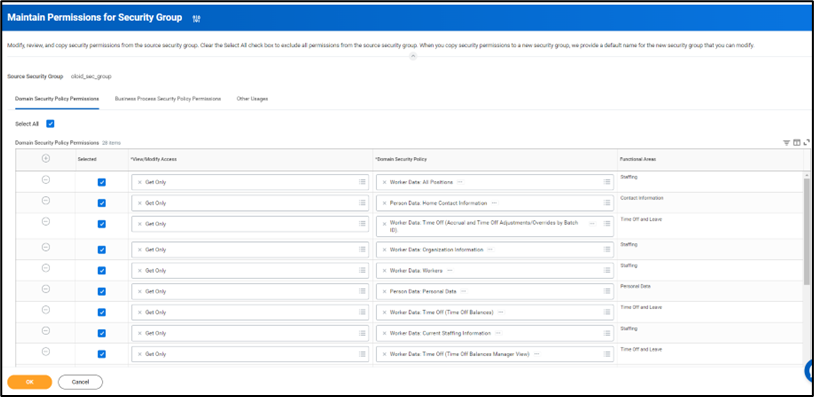814x397 pixels.
Task: Open related actions for Worker Data: Workers
Action: coord(450,270)
